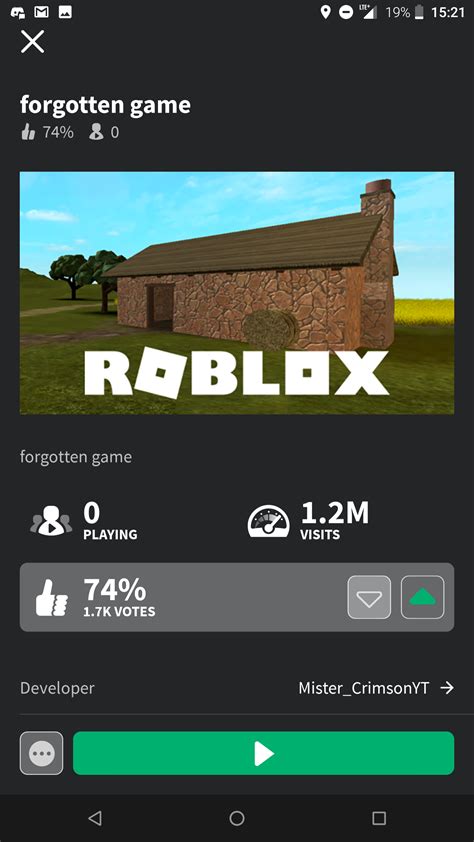This screenshot has height=842, width=474.
Task: Open the more options ellipsis button
Action: pos(41,753)
